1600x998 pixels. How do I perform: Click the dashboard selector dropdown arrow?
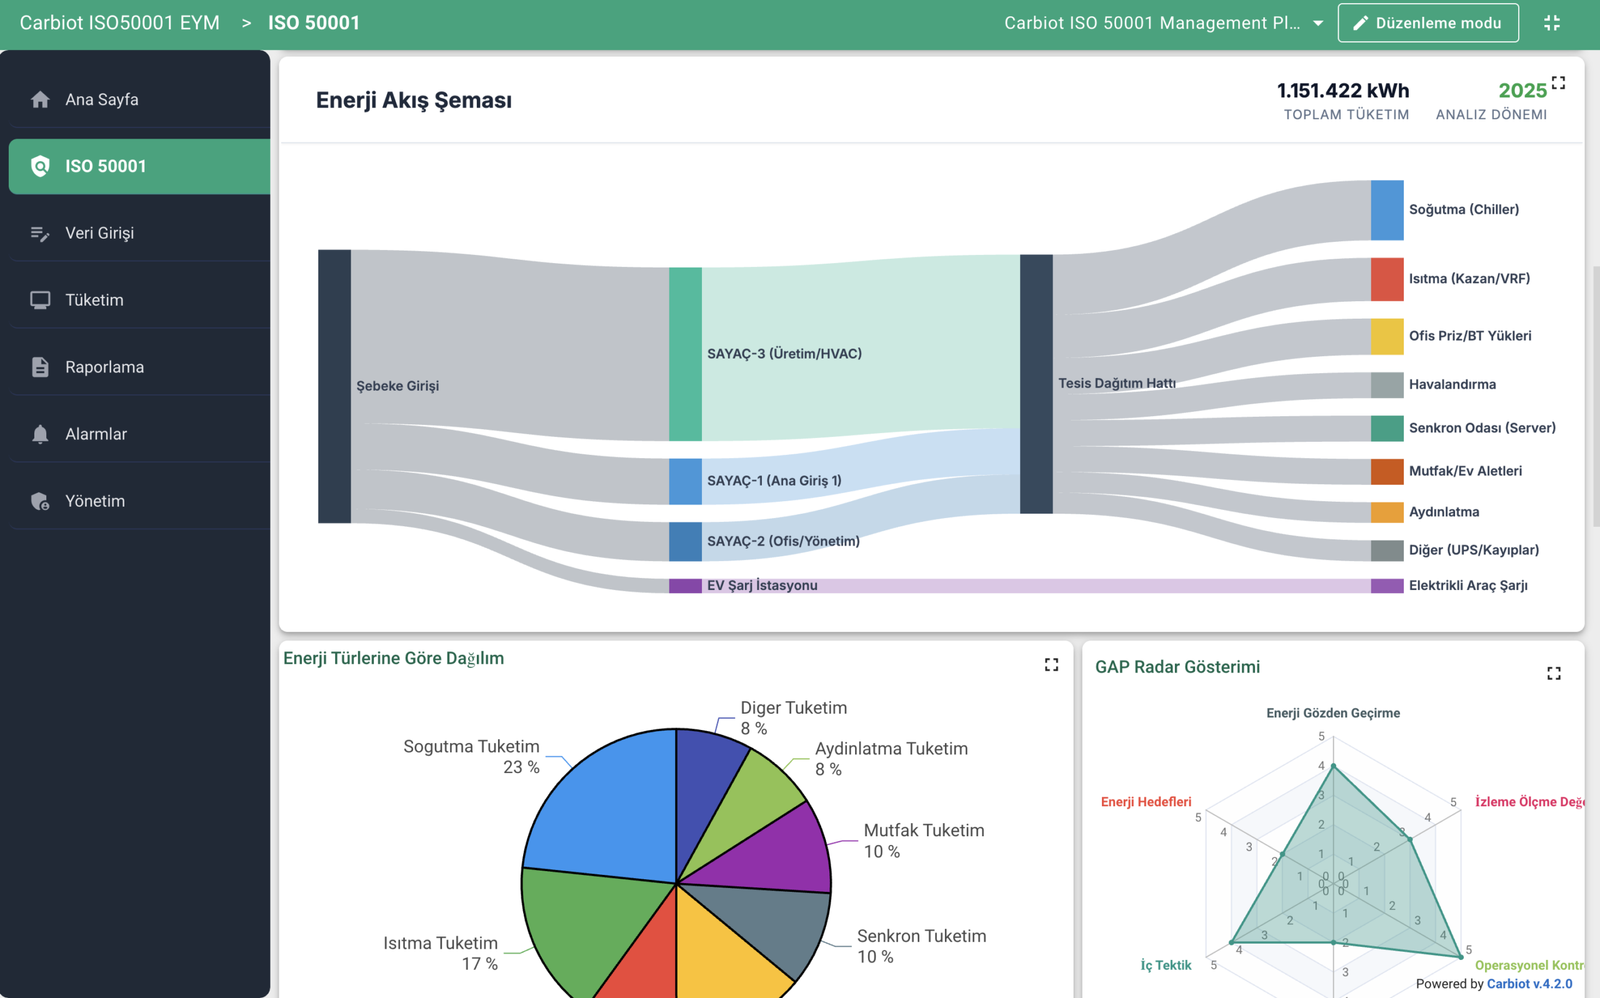coord(1318,23)
